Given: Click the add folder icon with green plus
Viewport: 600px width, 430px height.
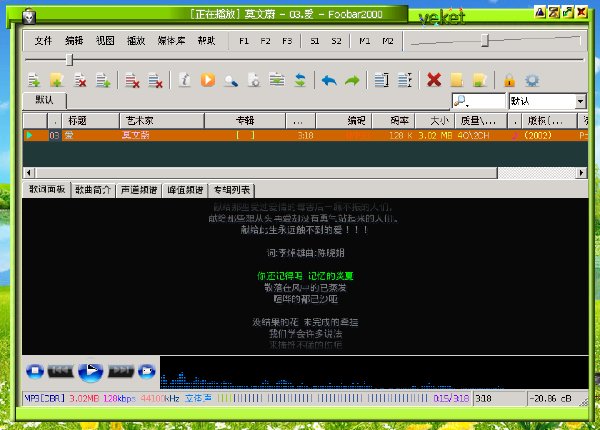Looking at the screenshot, I should point(57,80).
